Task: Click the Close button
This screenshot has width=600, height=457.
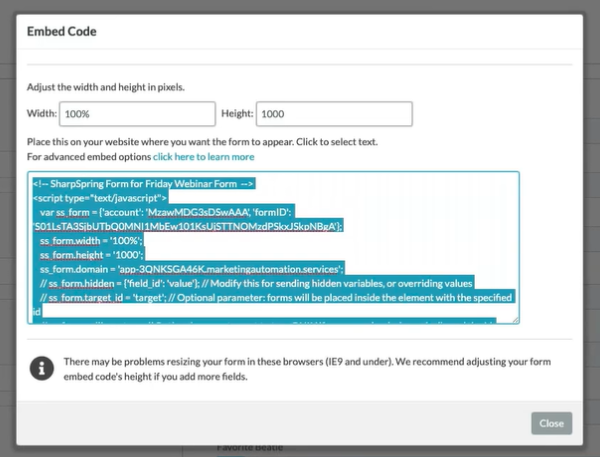Action: pos(551,423)
